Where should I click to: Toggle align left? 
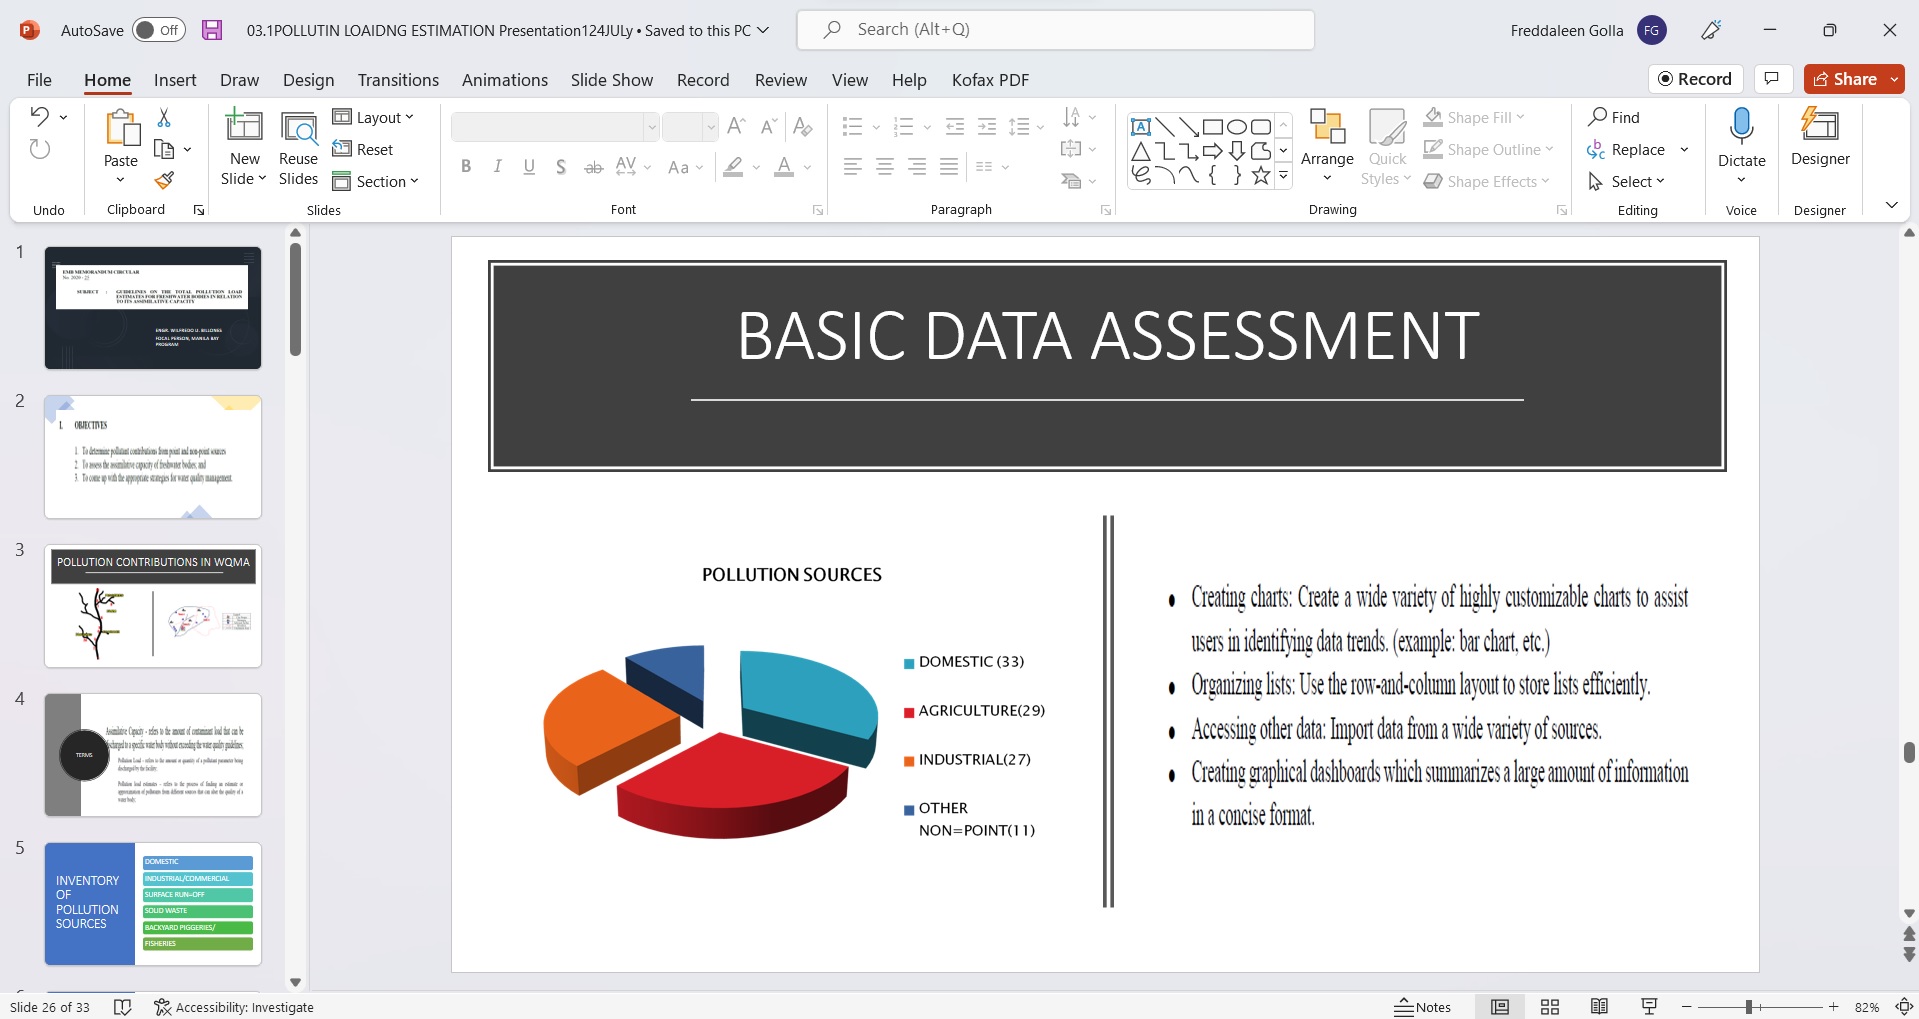853,167
